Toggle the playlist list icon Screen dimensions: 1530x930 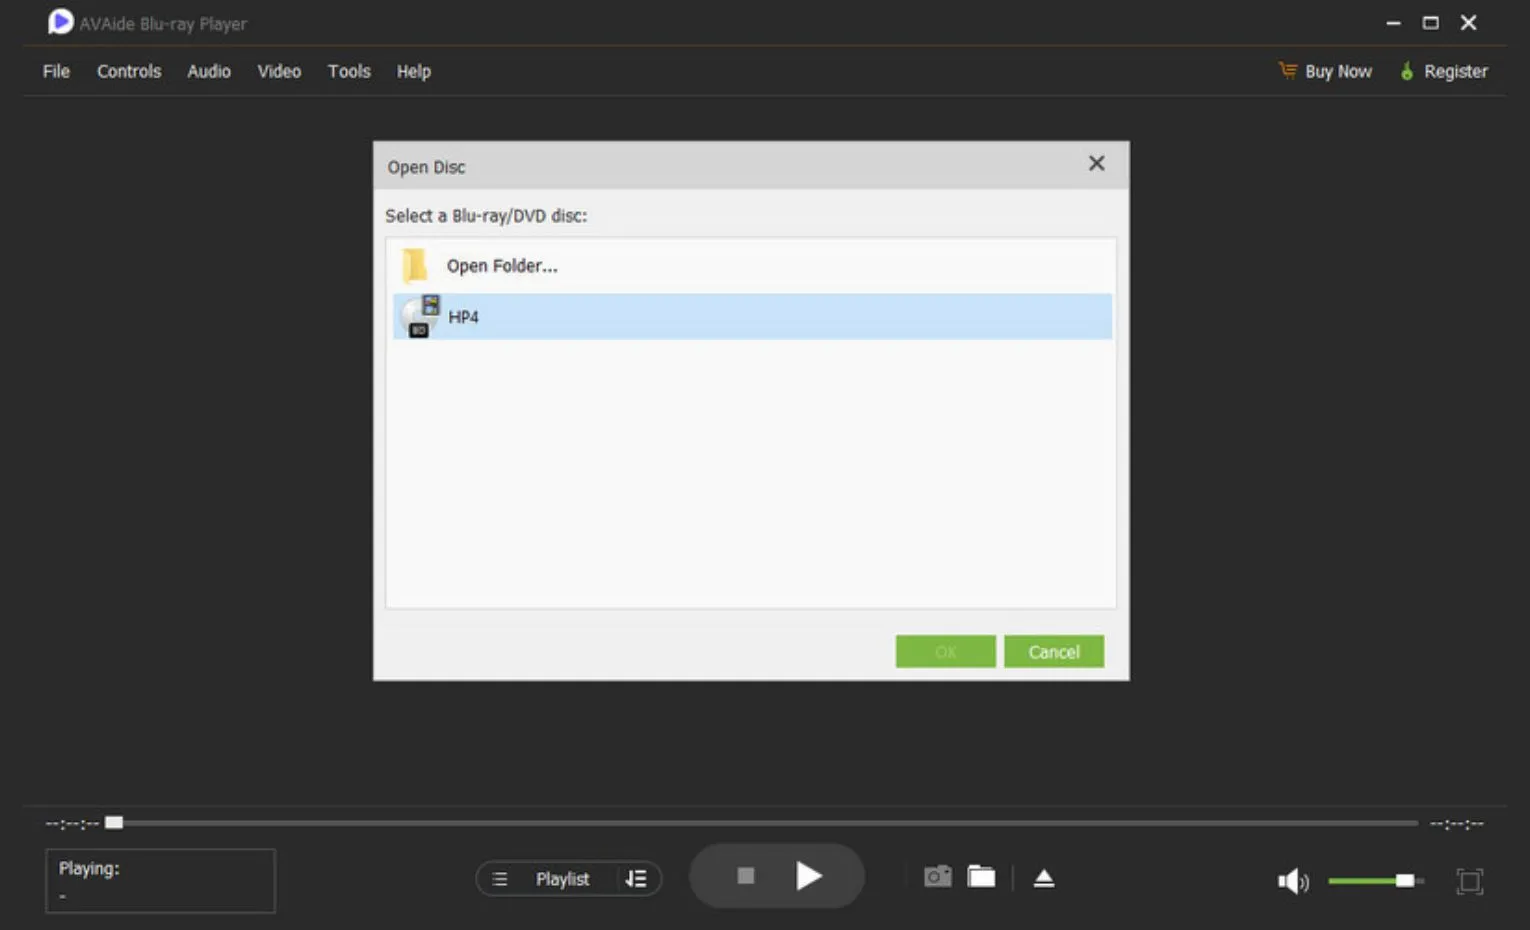(x=500, y=879)
